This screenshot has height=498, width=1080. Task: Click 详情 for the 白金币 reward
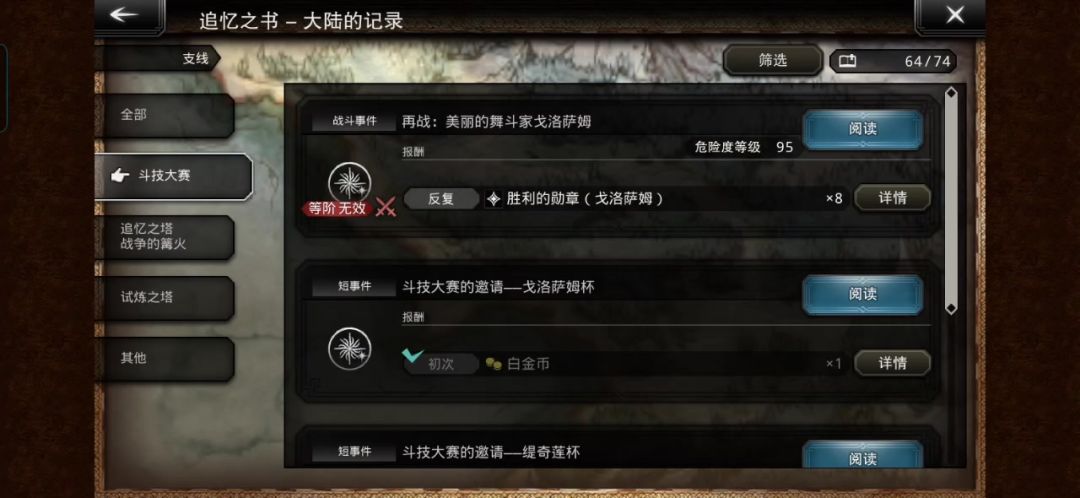[893, 363]
